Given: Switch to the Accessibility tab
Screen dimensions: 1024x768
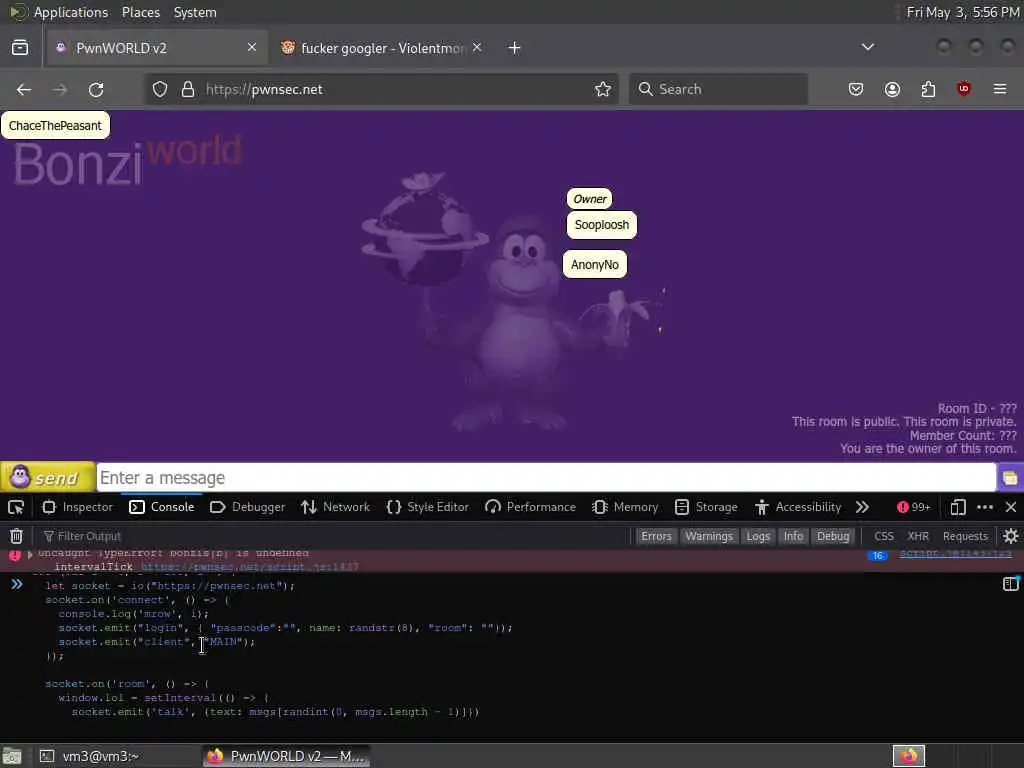Looking at the screenshot, I should 798,507.
